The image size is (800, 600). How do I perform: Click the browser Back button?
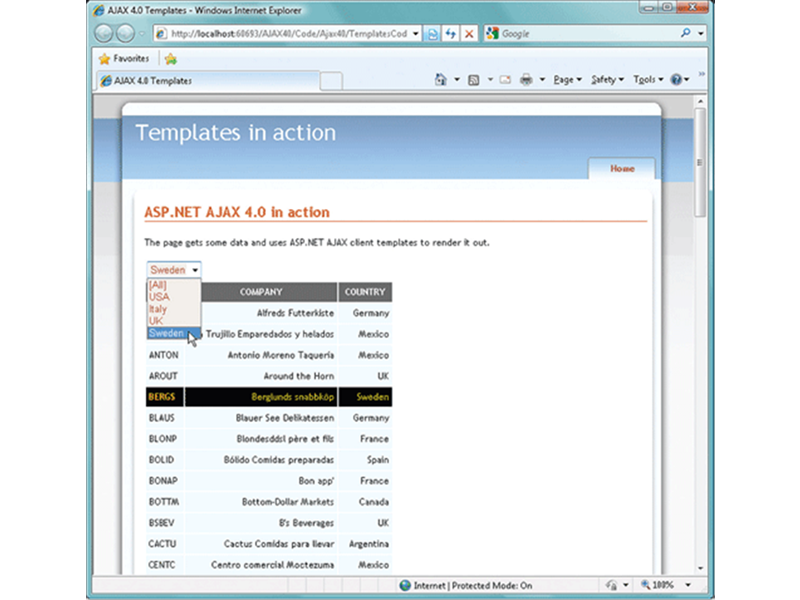(104, 34)
